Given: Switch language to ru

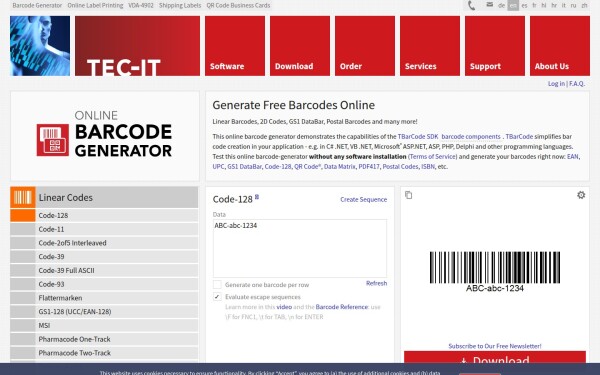Looking at the screenshot, I should tap(573, 5).
